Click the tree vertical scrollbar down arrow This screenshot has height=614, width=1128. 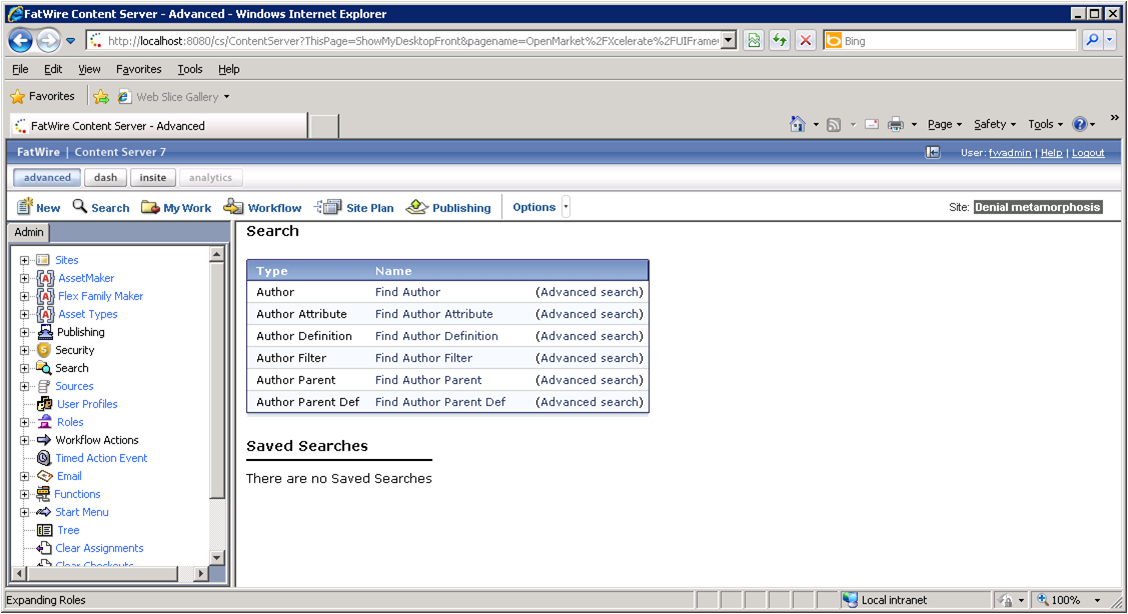pos(217,557)
